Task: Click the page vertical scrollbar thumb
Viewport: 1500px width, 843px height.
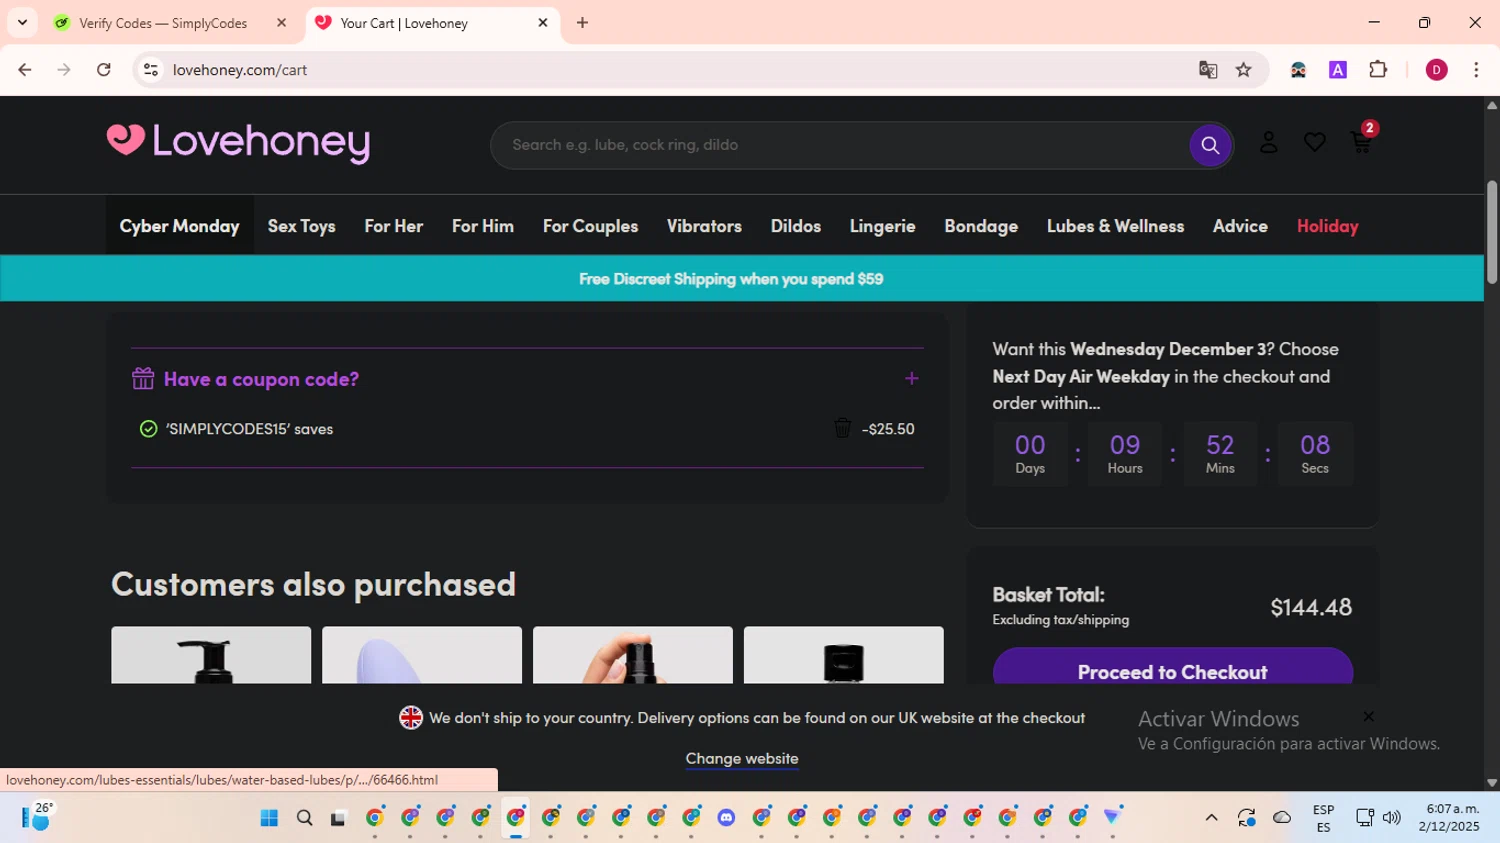Action: (1492, 232)
